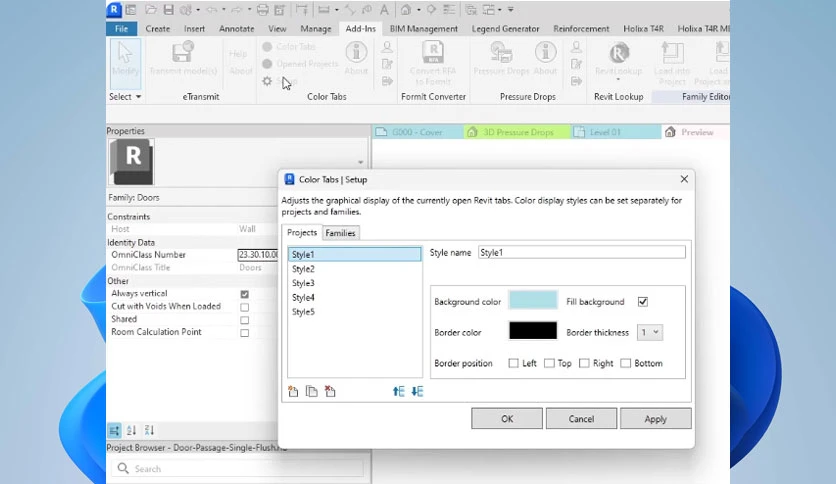Duplicate the selected style with the copy icon

point(311,391)
